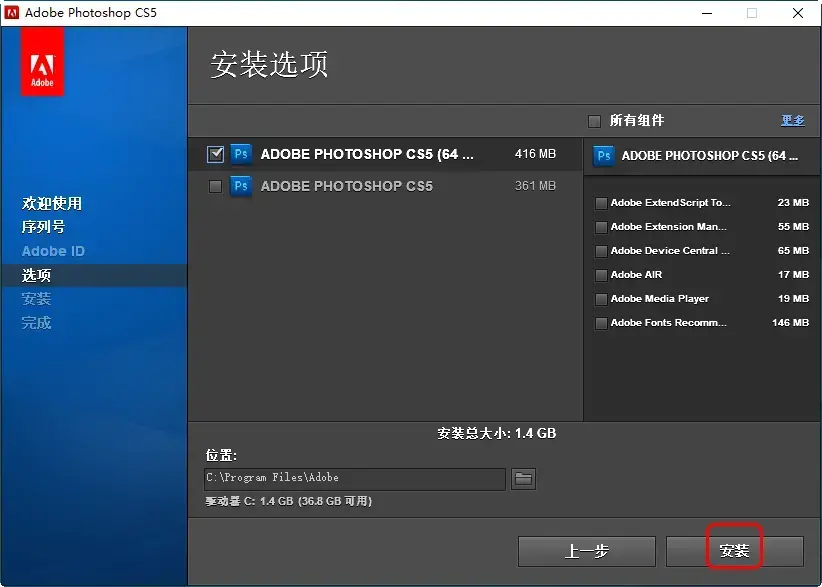This screenshot has width=822, height=587.
Task: Select greyed 安装 step in sidebar
Action: point(36,299)
